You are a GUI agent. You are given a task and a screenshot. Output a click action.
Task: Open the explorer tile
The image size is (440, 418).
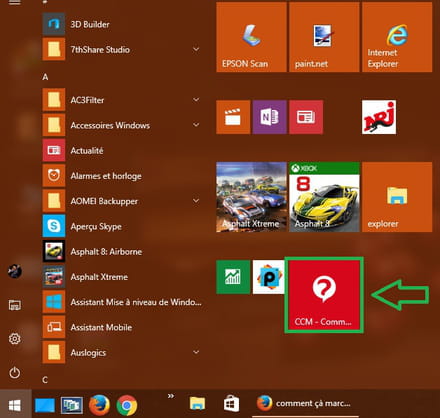coord(397,197)
